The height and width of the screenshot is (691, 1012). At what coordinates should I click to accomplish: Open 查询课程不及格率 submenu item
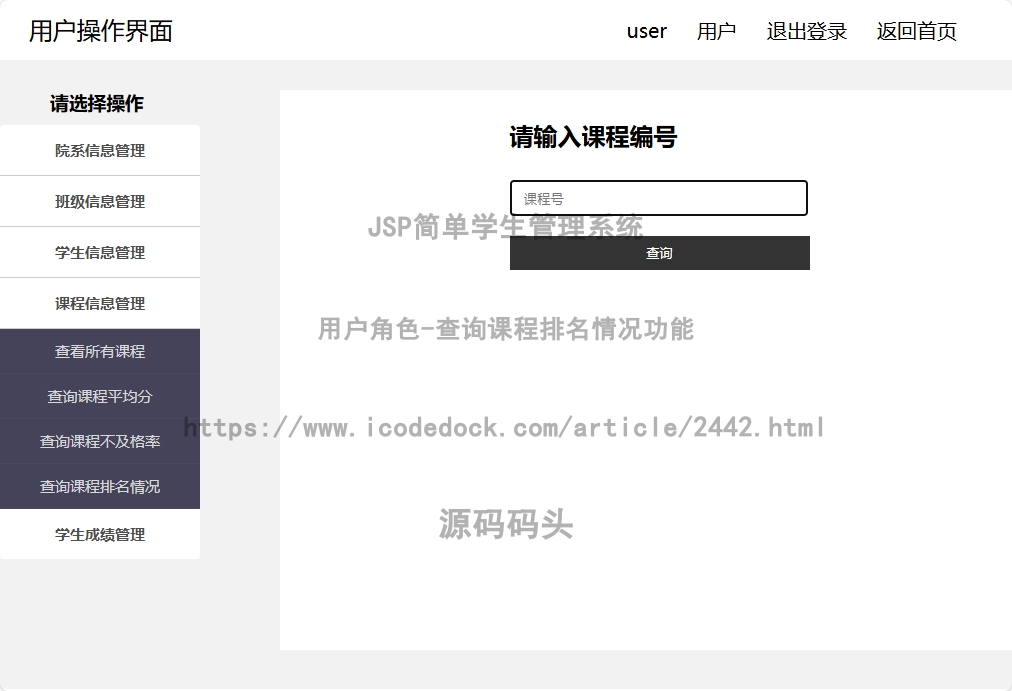[100, 441]
